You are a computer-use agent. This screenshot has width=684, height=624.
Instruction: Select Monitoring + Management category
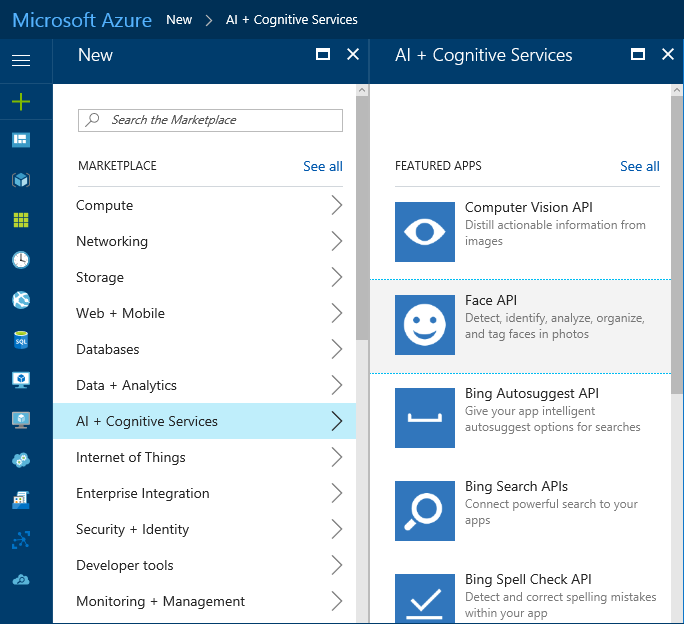click(204, 601)
